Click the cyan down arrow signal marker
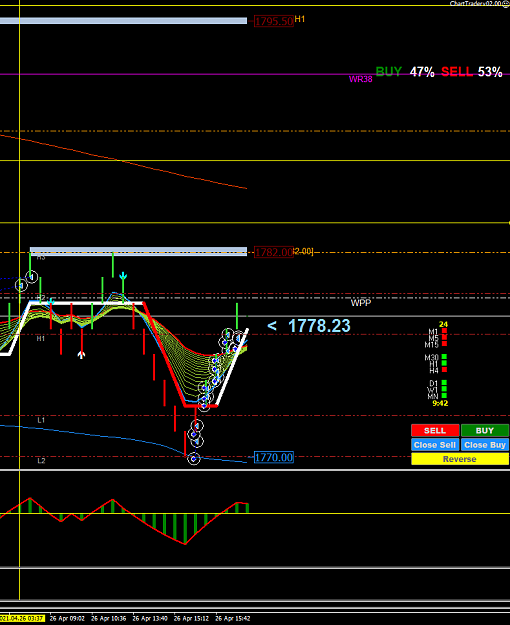 (x=123, y=276)
